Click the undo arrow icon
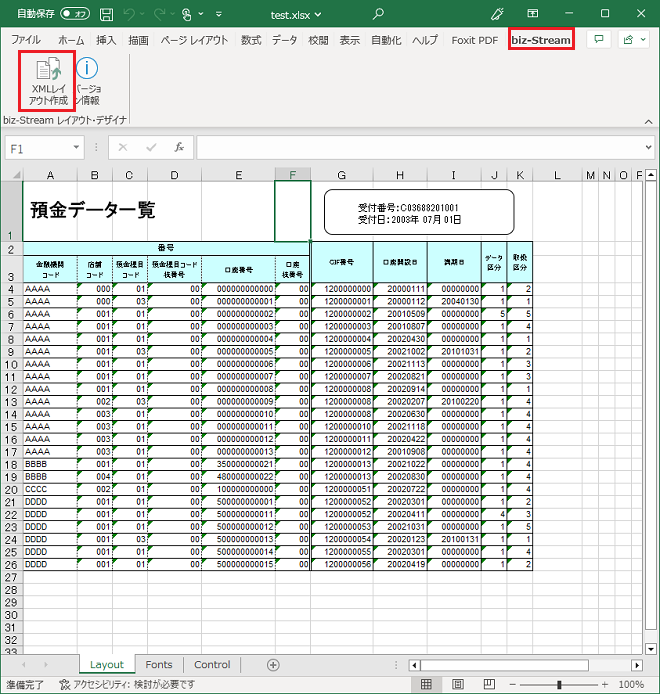This screenshot has width=660, height=694. pyautogui.click(x=129, y=15)
